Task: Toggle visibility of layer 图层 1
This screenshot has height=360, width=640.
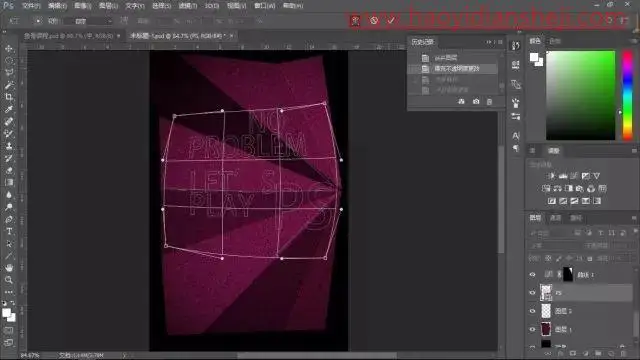Action: tap(532, 329)
